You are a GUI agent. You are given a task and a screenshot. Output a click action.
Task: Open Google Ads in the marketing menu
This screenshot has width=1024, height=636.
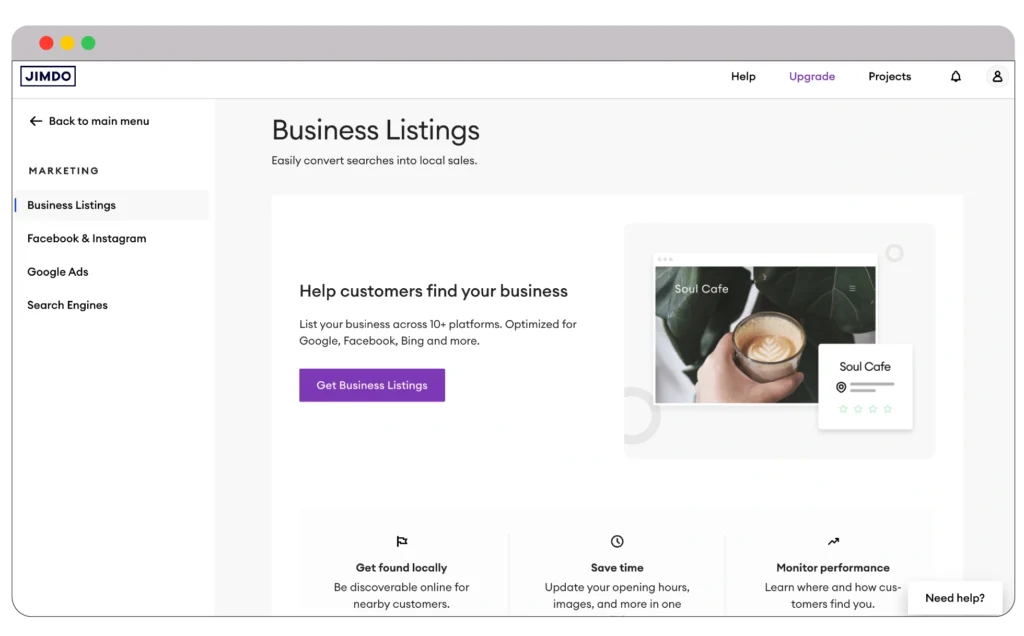point(58,272)
